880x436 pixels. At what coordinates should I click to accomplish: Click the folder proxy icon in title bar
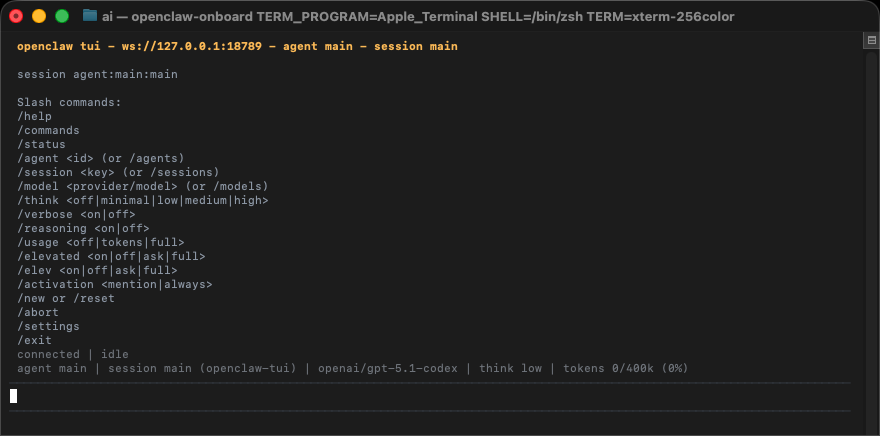[90, 16]
